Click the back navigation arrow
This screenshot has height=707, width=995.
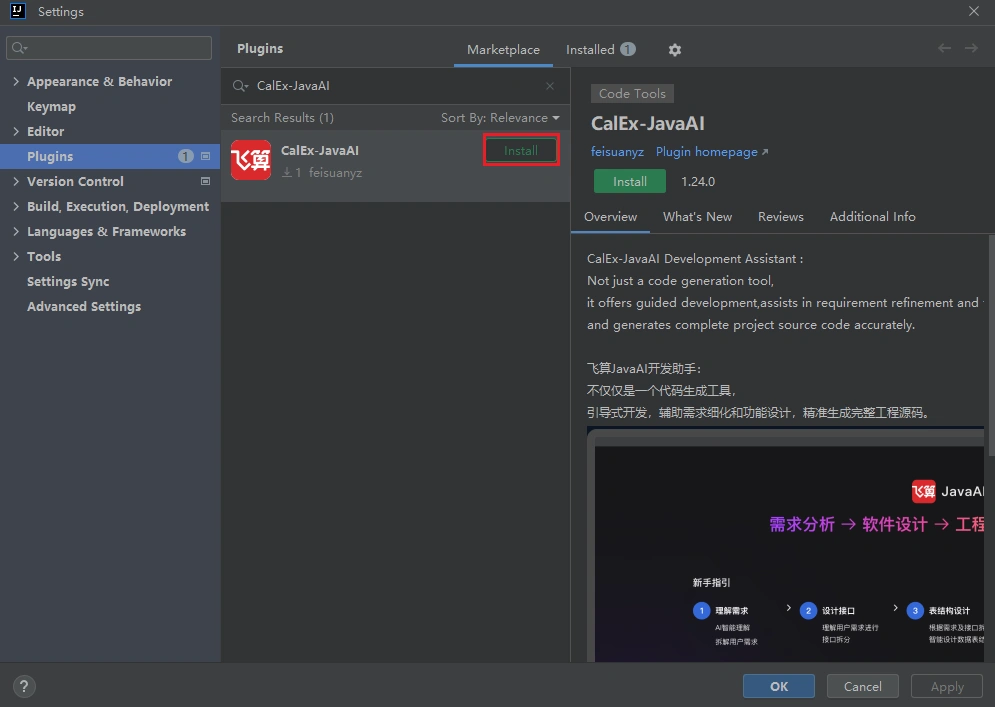943,47
